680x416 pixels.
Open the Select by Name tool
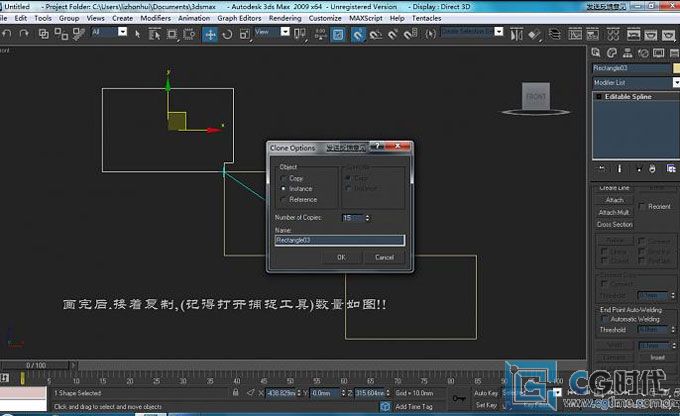154,34
